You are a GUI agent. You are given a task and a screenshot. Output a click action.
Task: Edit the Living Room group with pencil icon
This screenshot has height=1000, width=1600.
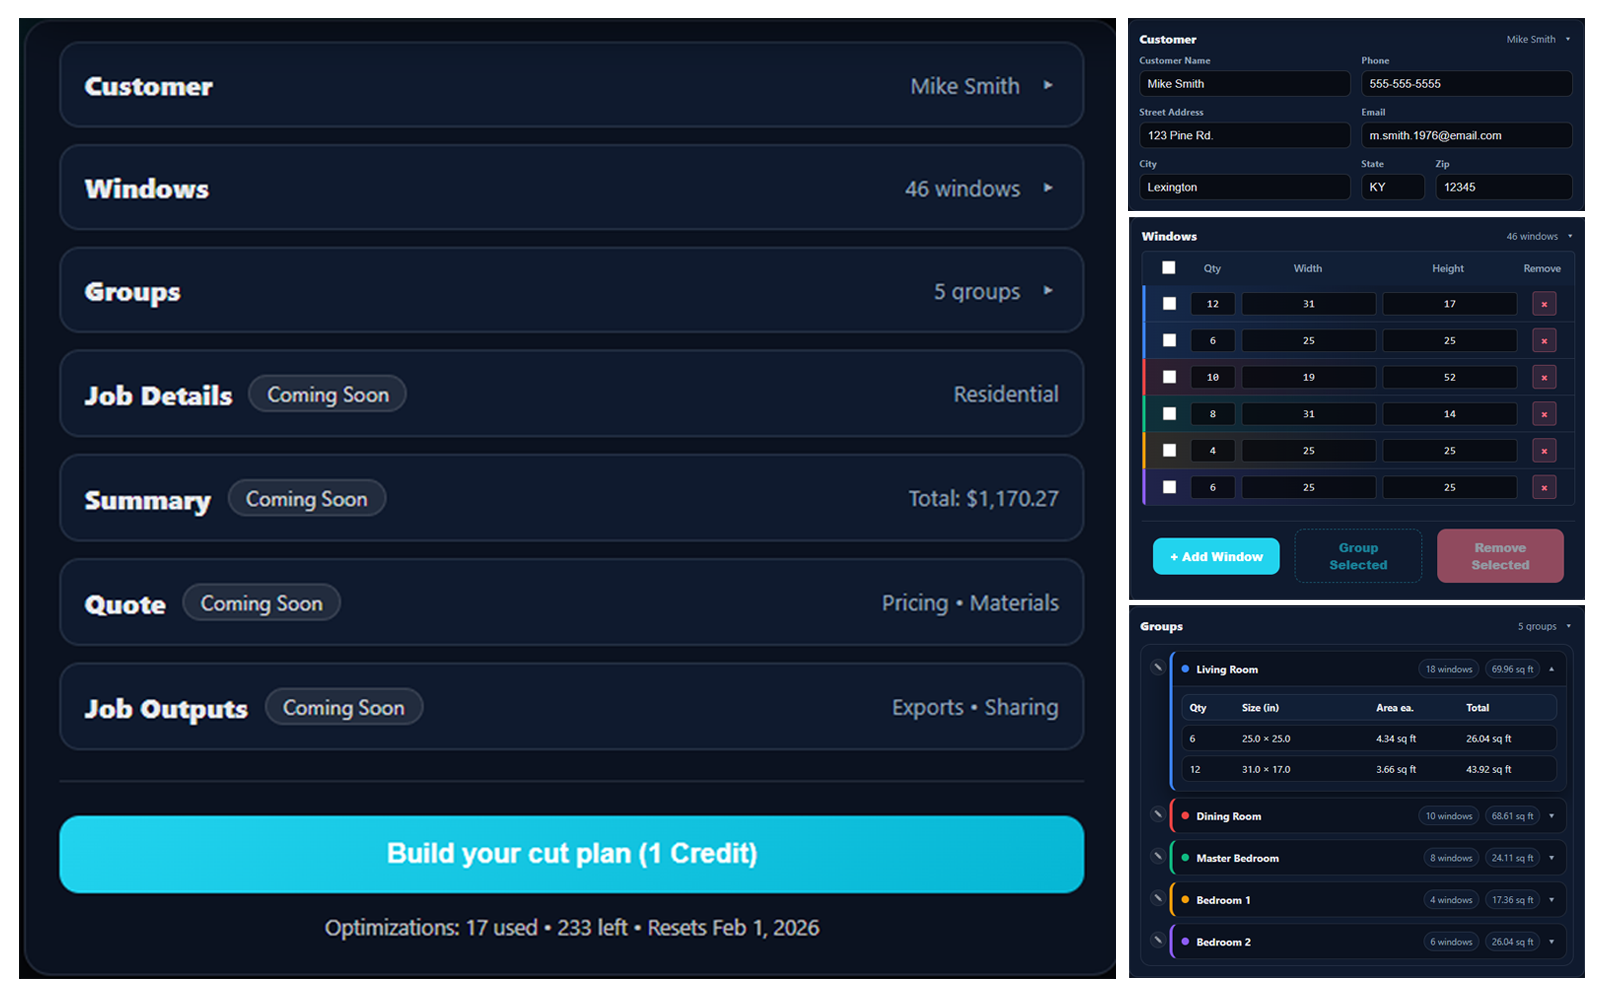[1157, 669]
